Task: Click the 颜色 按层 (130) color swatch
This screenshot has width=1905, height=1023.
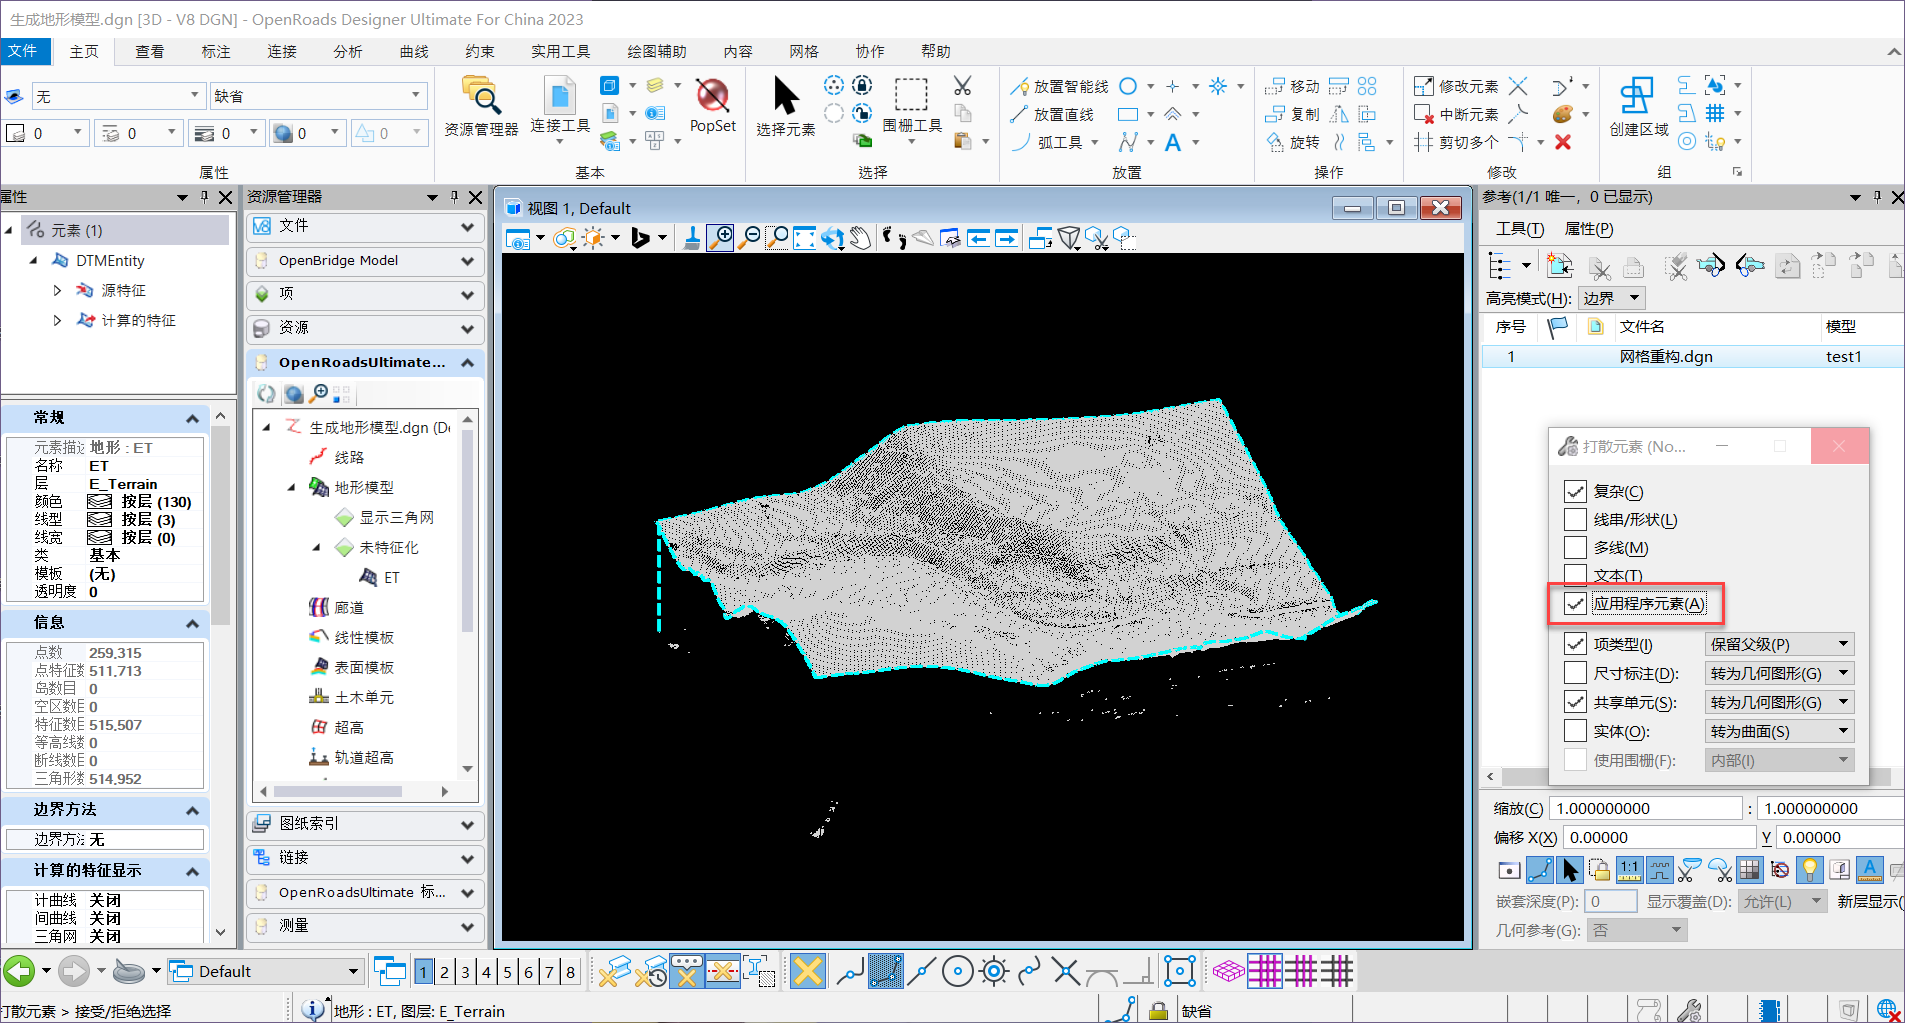Action: coord(99,502)
